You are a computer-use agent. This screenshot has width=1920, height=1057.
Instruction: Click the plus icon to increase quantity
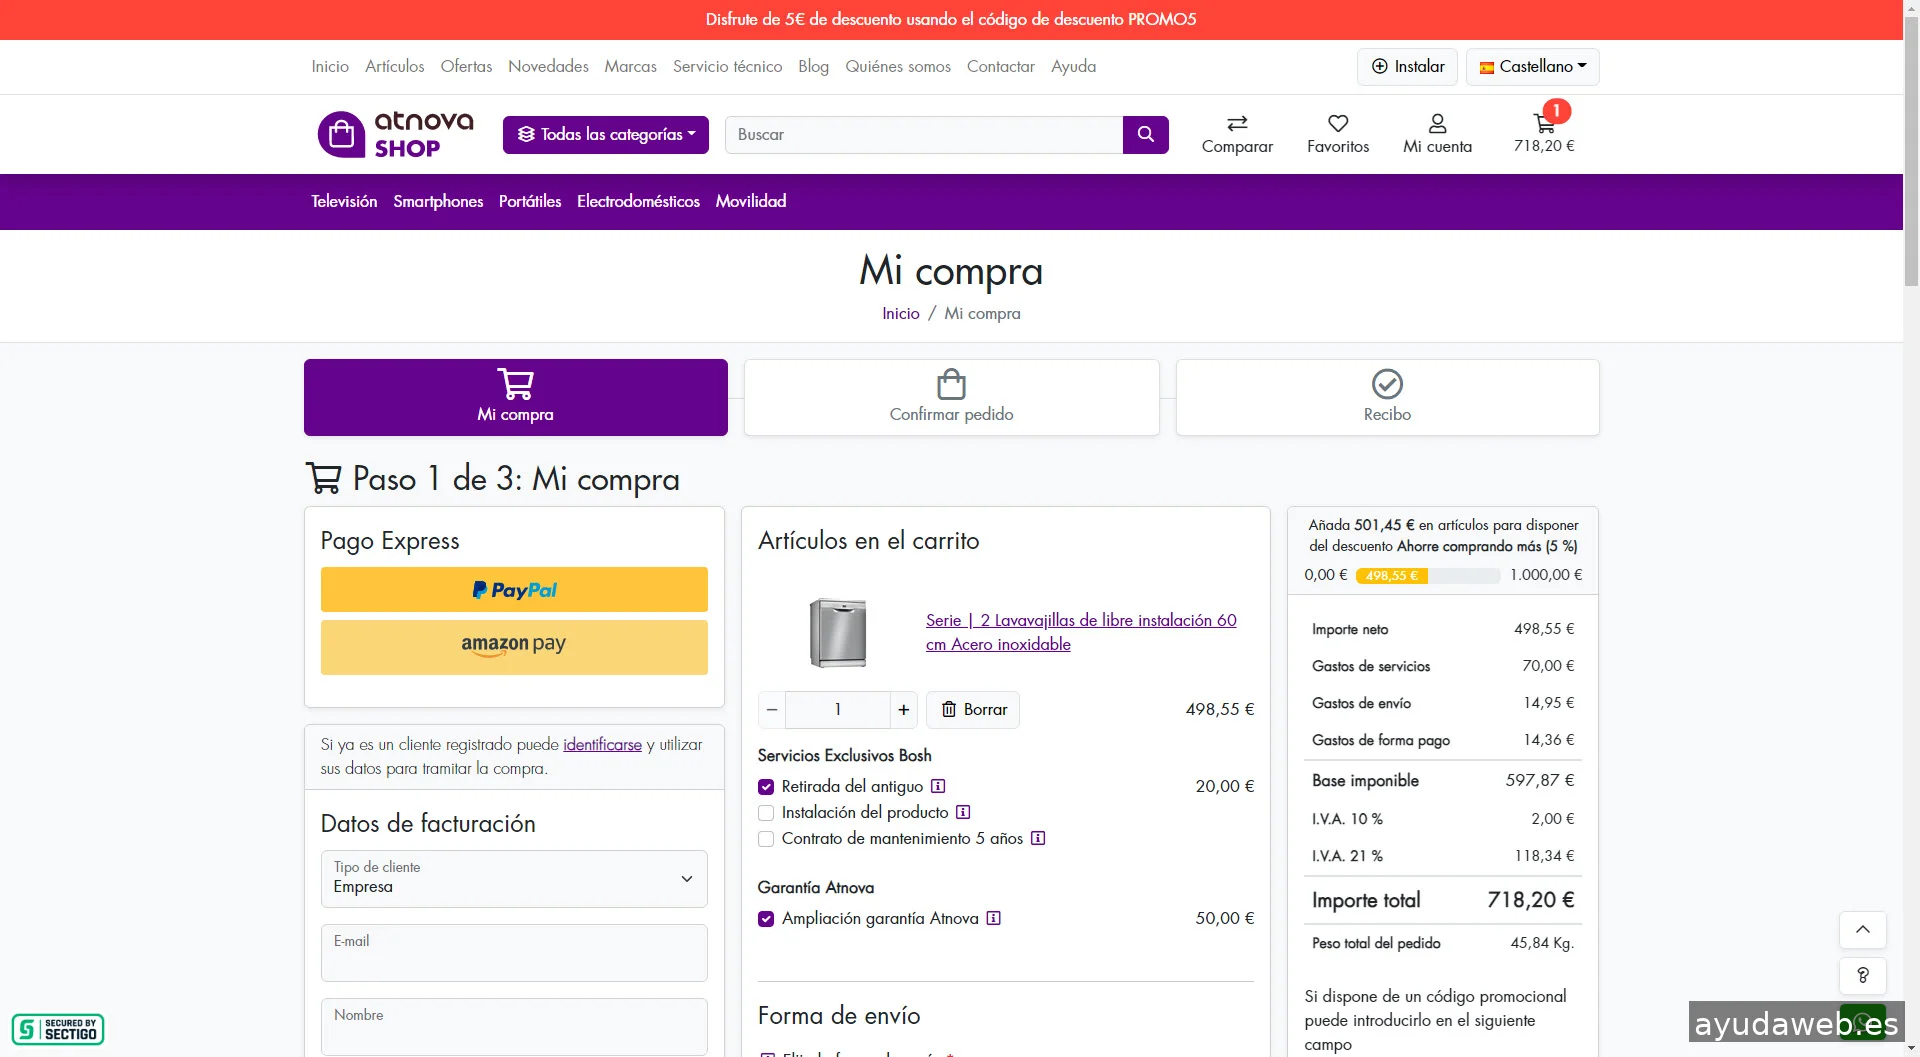click(903, 709)
